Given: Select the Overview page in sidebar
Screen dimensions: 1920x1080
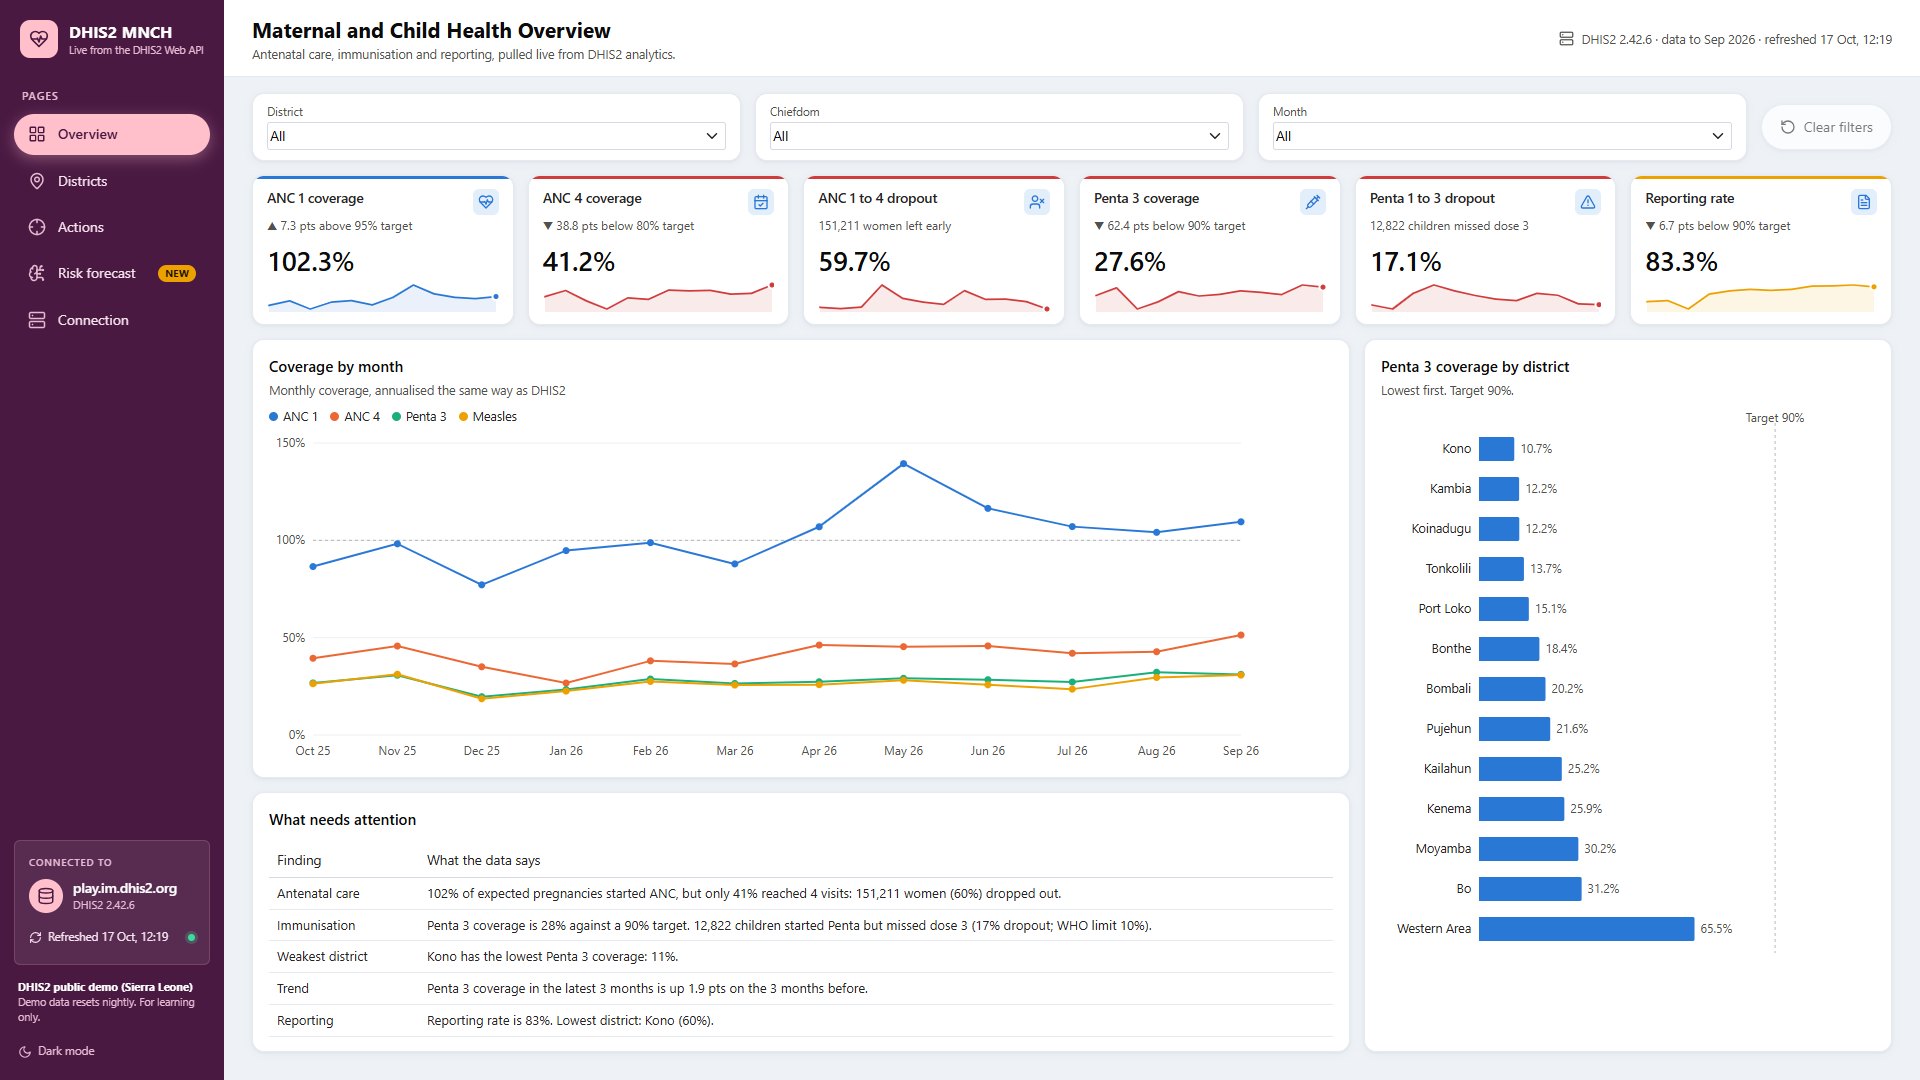Looking at the screenshot, I should click(112, 134).
